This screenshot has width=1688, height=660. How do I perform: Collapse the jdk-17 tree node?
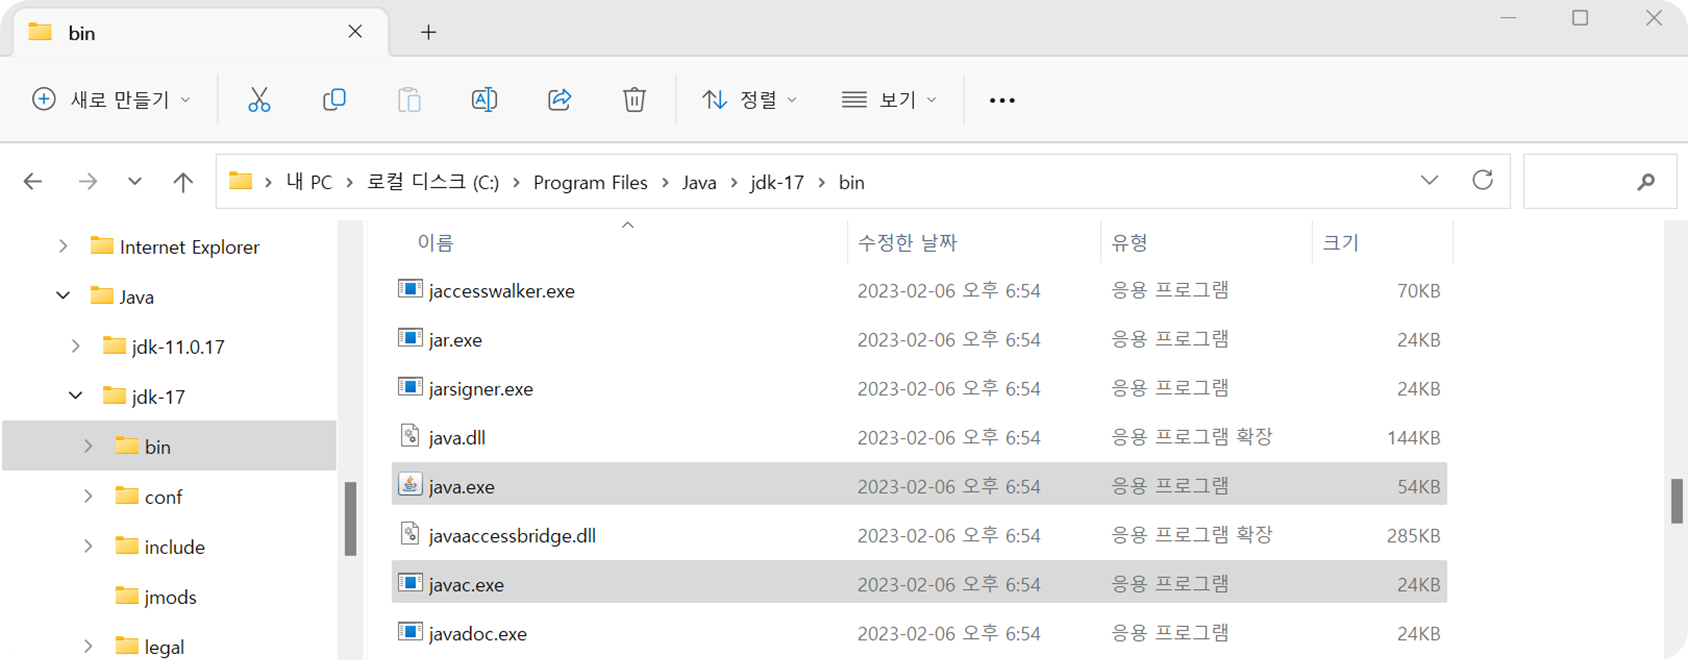click(x=76, y=396)
